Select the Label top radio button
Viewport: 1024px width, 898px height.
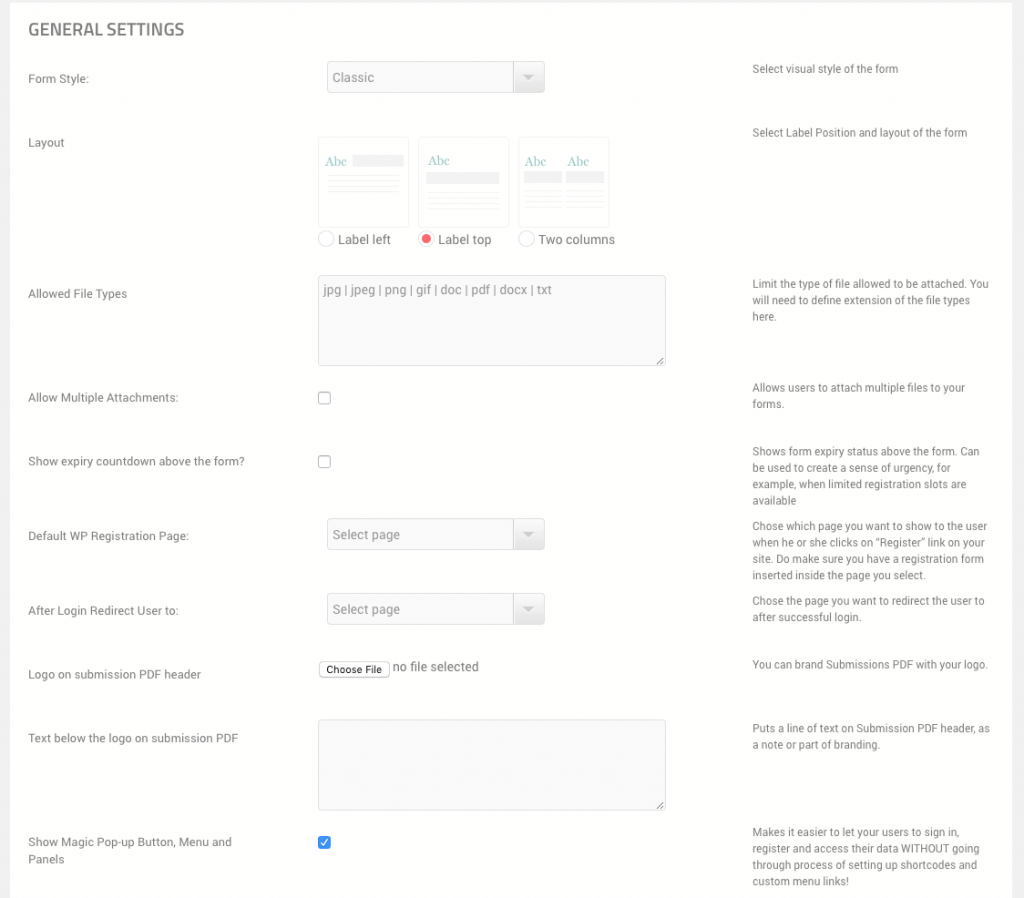[426, 239]
